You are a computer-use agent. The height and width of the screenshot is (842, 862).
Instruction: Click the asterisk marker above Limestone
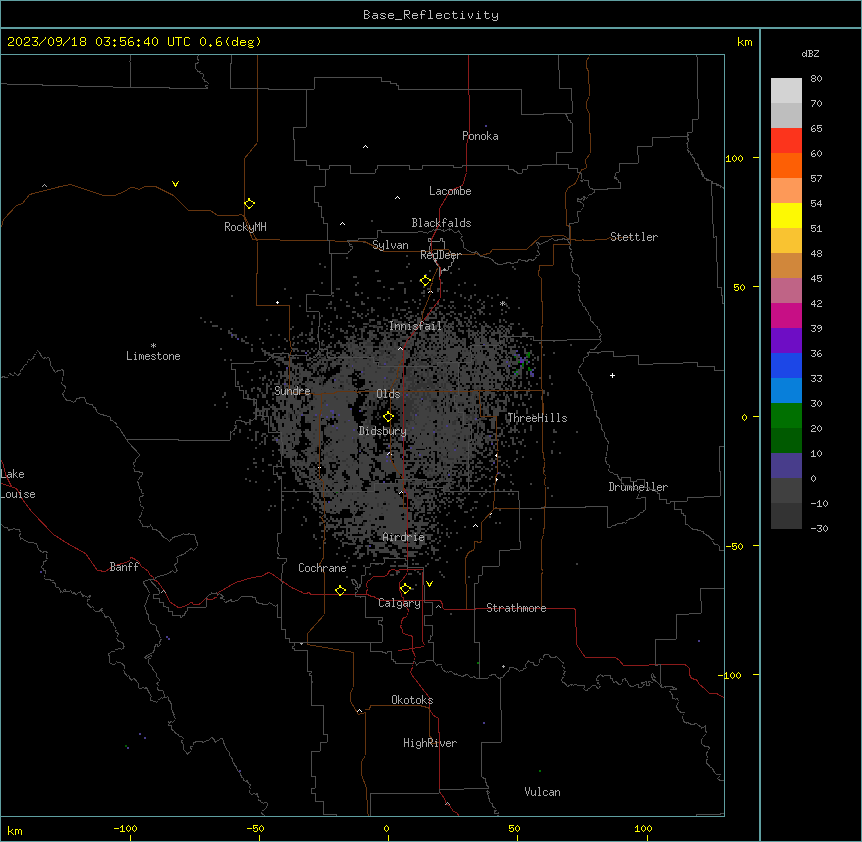(153, 346)
